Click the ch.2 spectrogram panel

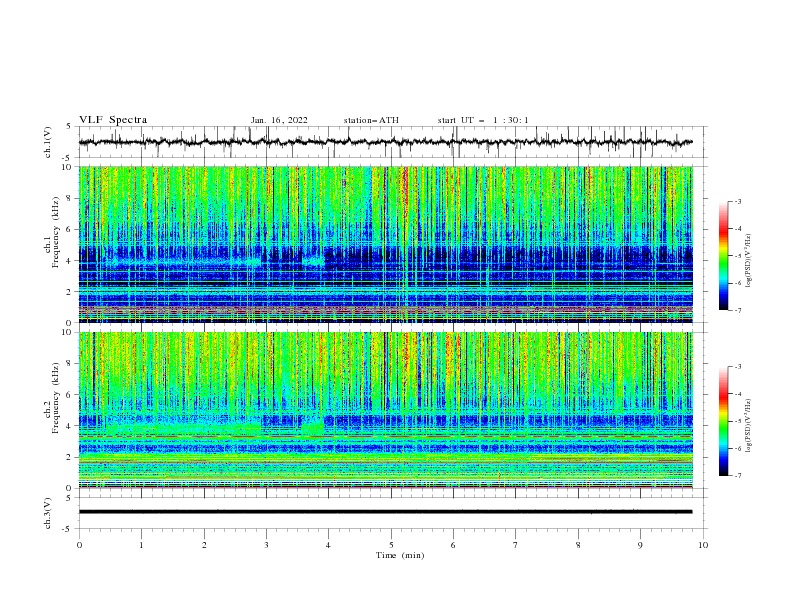[x=386, y=410]
